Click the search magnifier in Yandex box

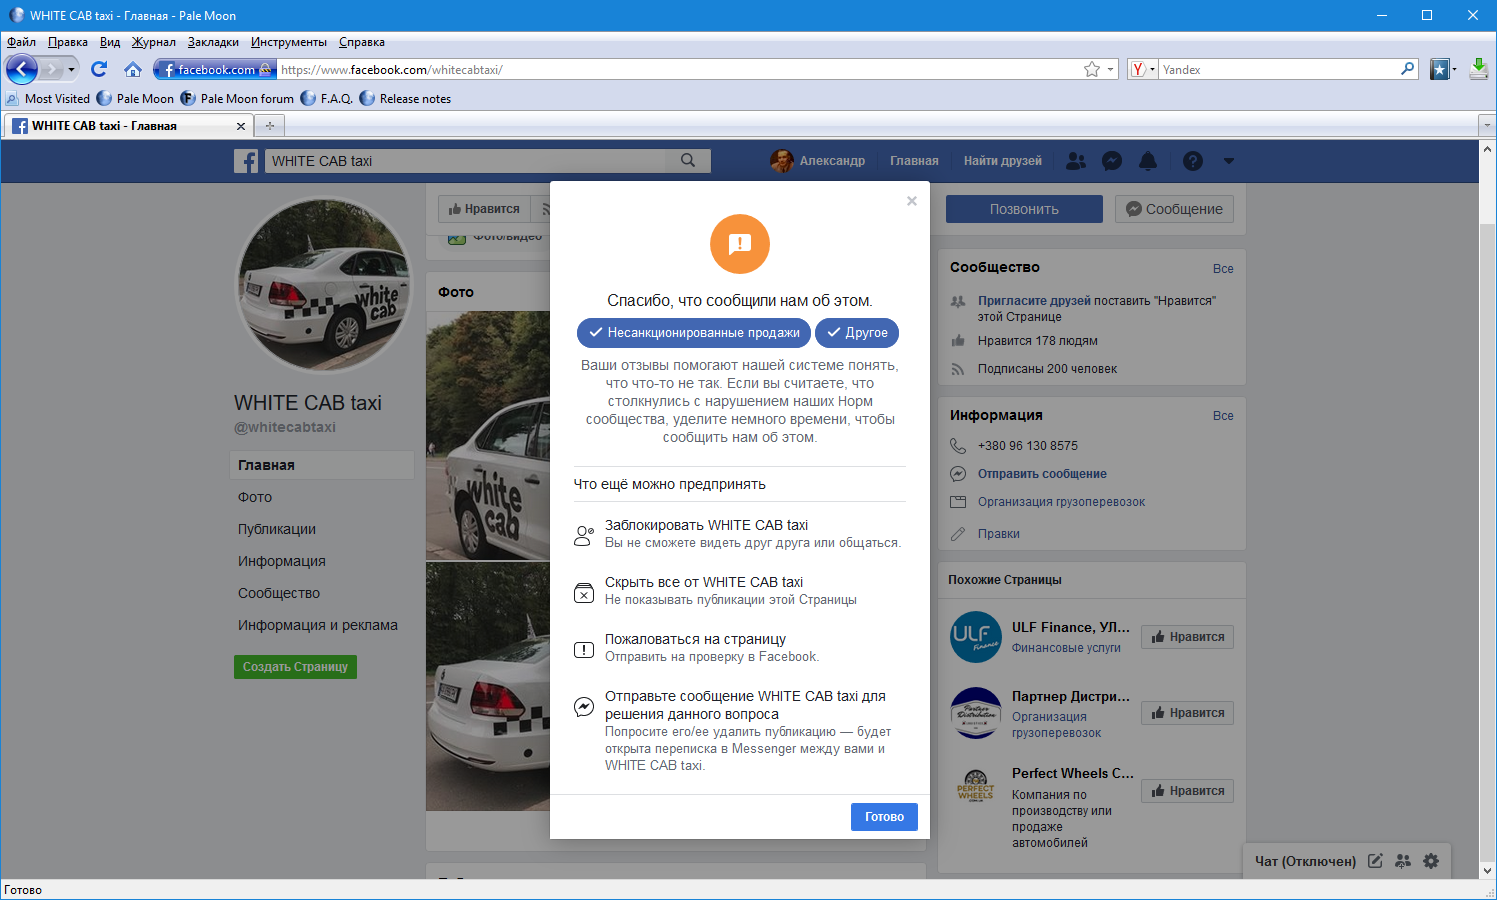pos(1408,69)
